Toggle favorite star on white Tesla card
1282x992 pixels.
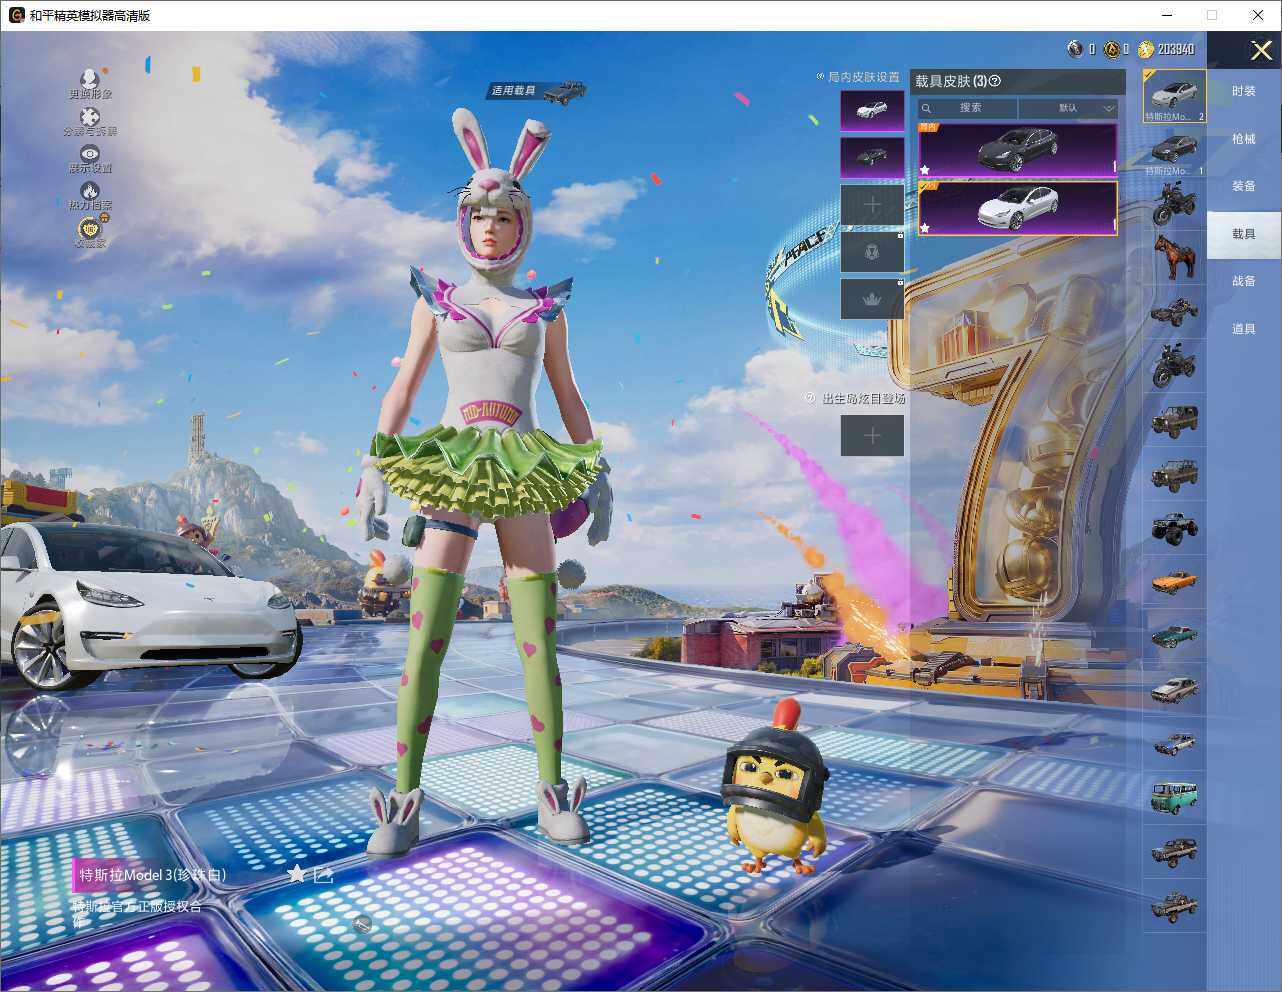(925, 228)
